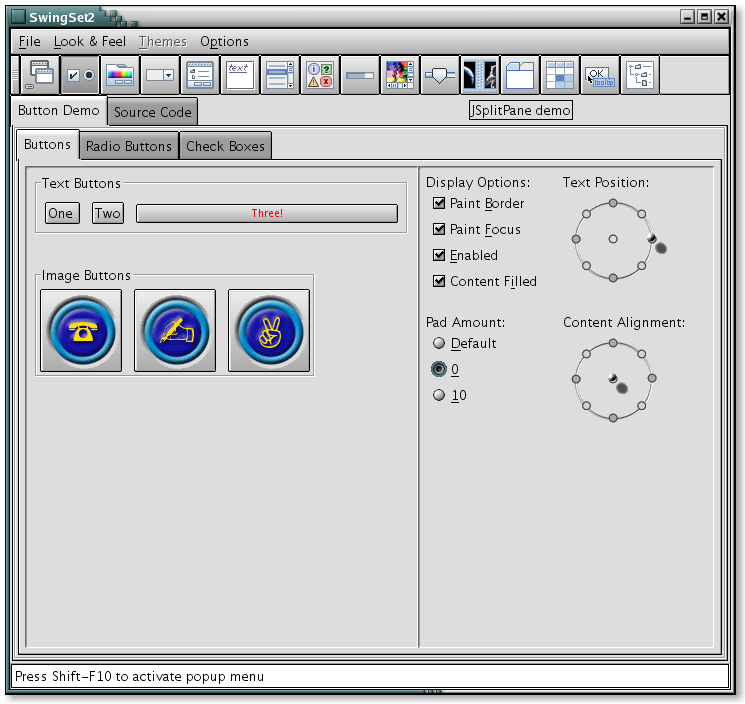Set Text Position to center radio button
This screenshot has height=704, width=745.
[x=613, y=239]
